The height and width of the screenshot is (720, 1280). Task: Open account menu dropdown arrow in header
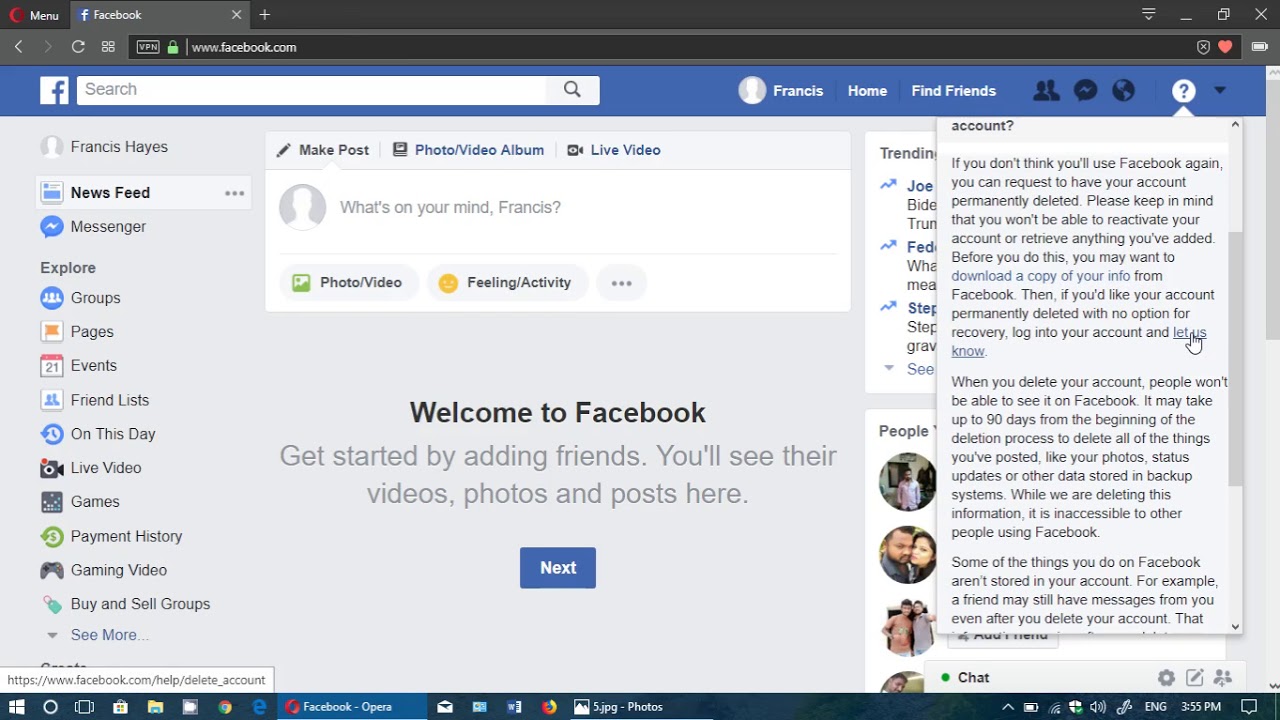click(x=1220, y=91)
